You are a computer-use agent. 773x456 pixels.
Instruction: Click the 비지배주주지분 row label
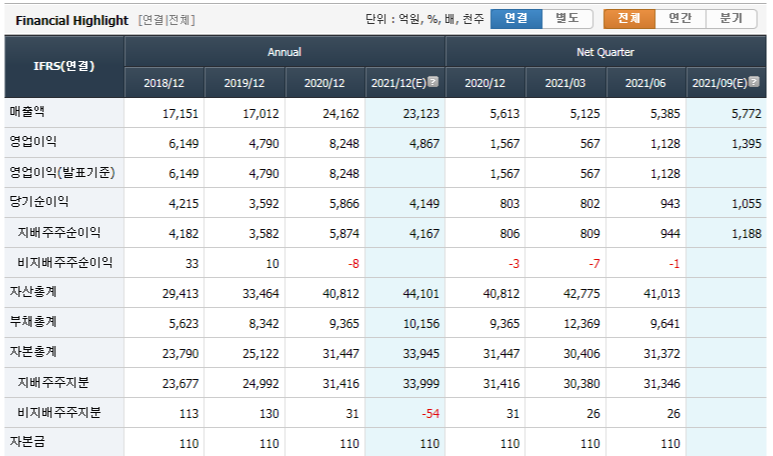click(x=59, y=413)
